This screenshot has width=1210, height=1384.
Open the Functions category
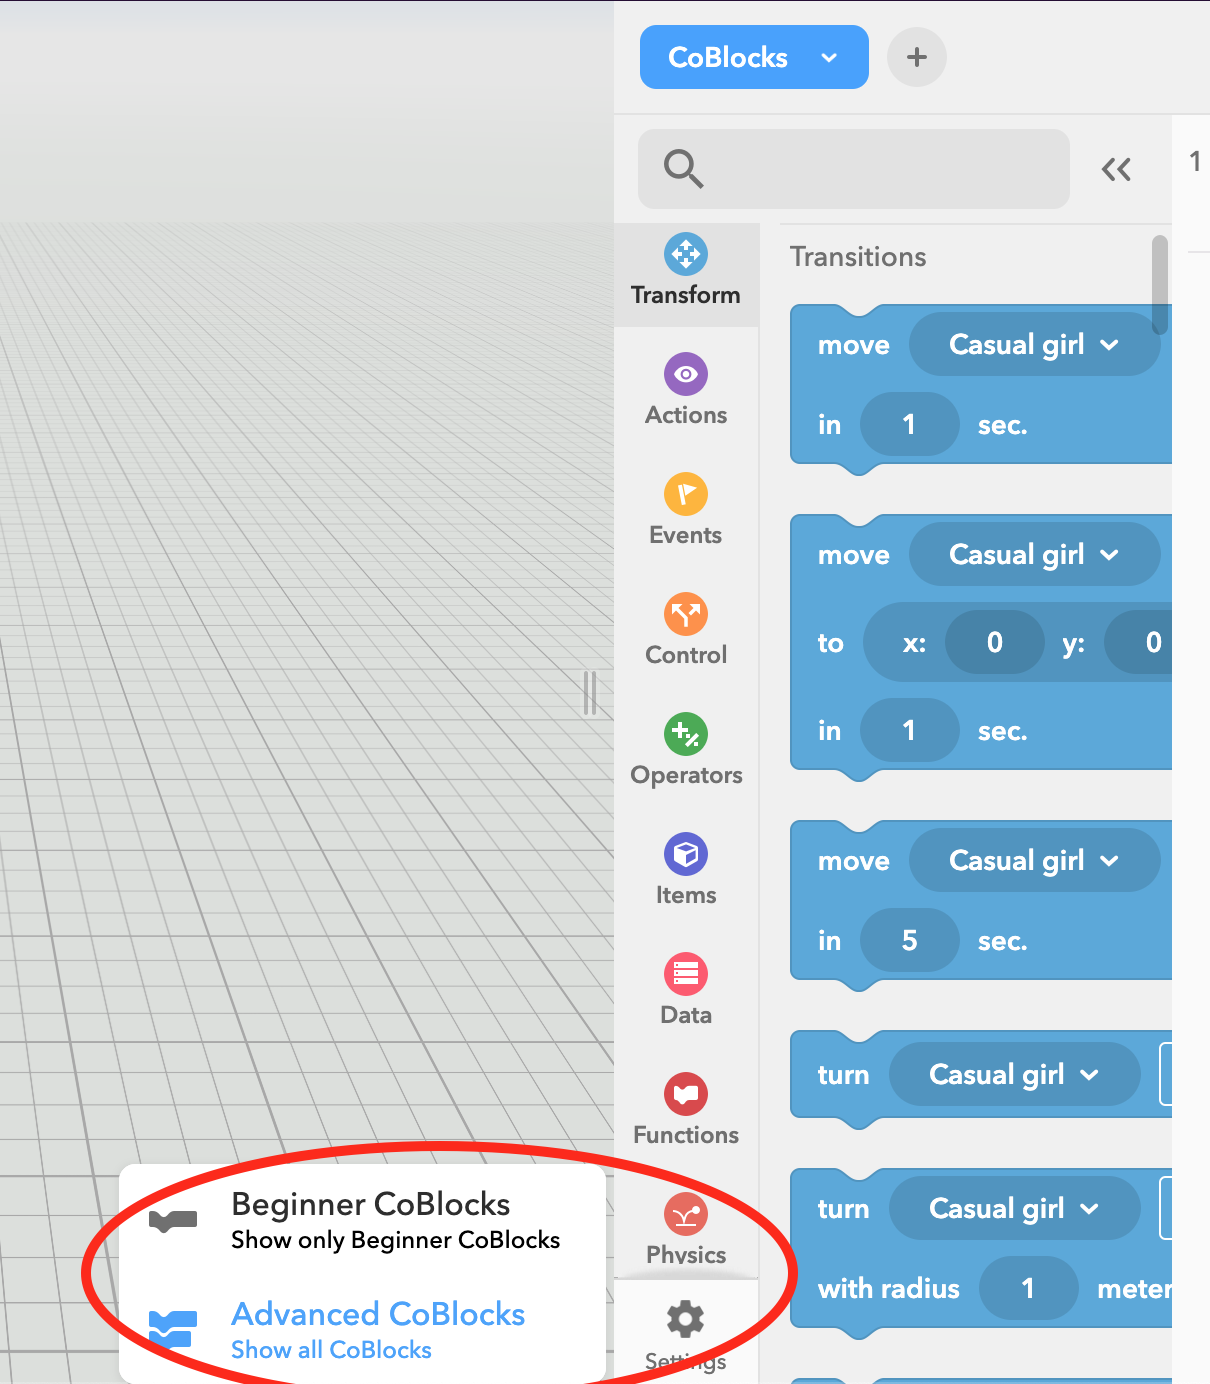(686, 1111)
